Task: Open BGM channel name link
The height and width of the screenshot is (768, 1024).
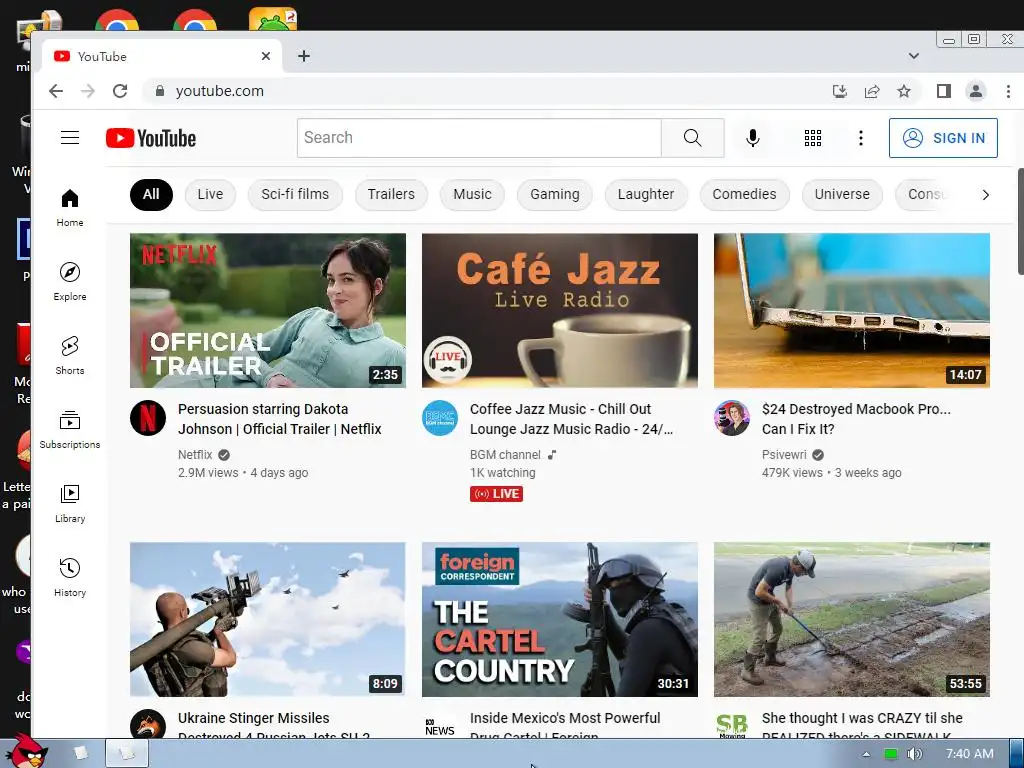Action: (505, 455)
